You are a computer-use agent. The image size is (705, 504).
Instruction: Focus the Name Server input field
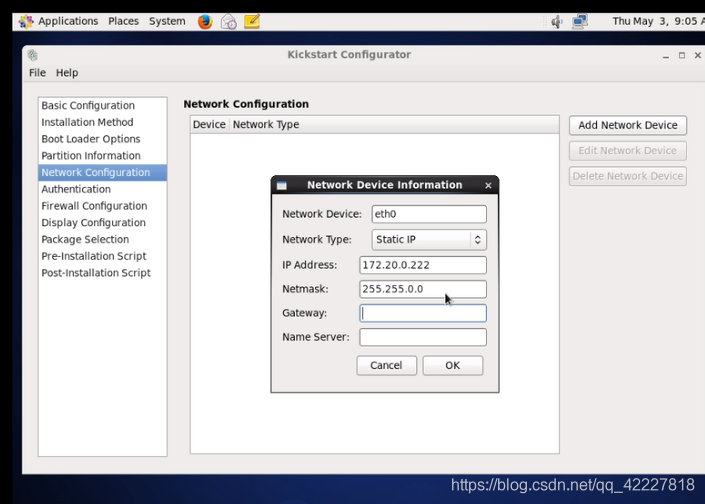coord(423,337)
